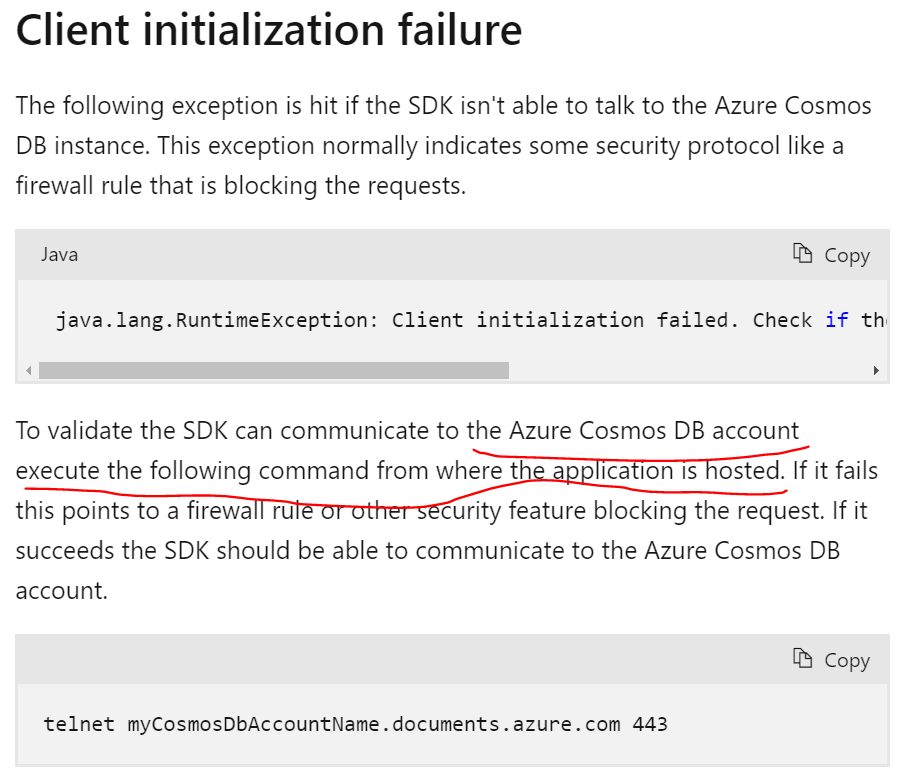Click the horizontal scrollbar thumb under the Java code

273,370
